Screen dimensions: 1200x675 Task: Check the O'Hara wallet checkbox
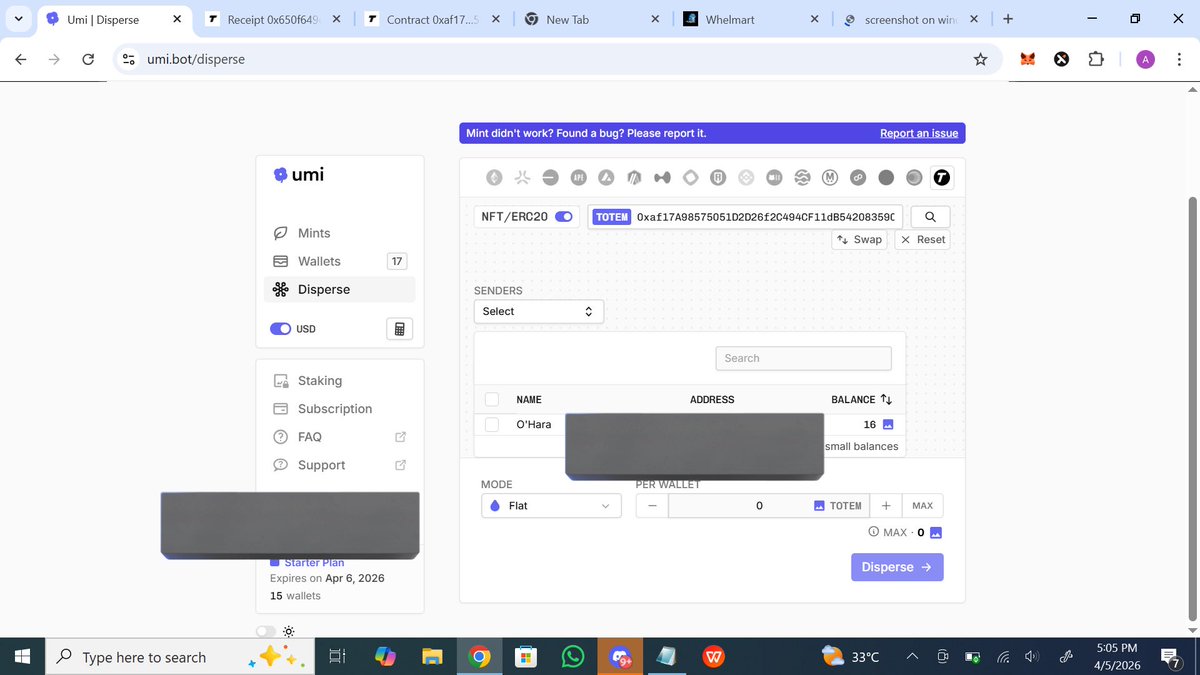(492, 425)
